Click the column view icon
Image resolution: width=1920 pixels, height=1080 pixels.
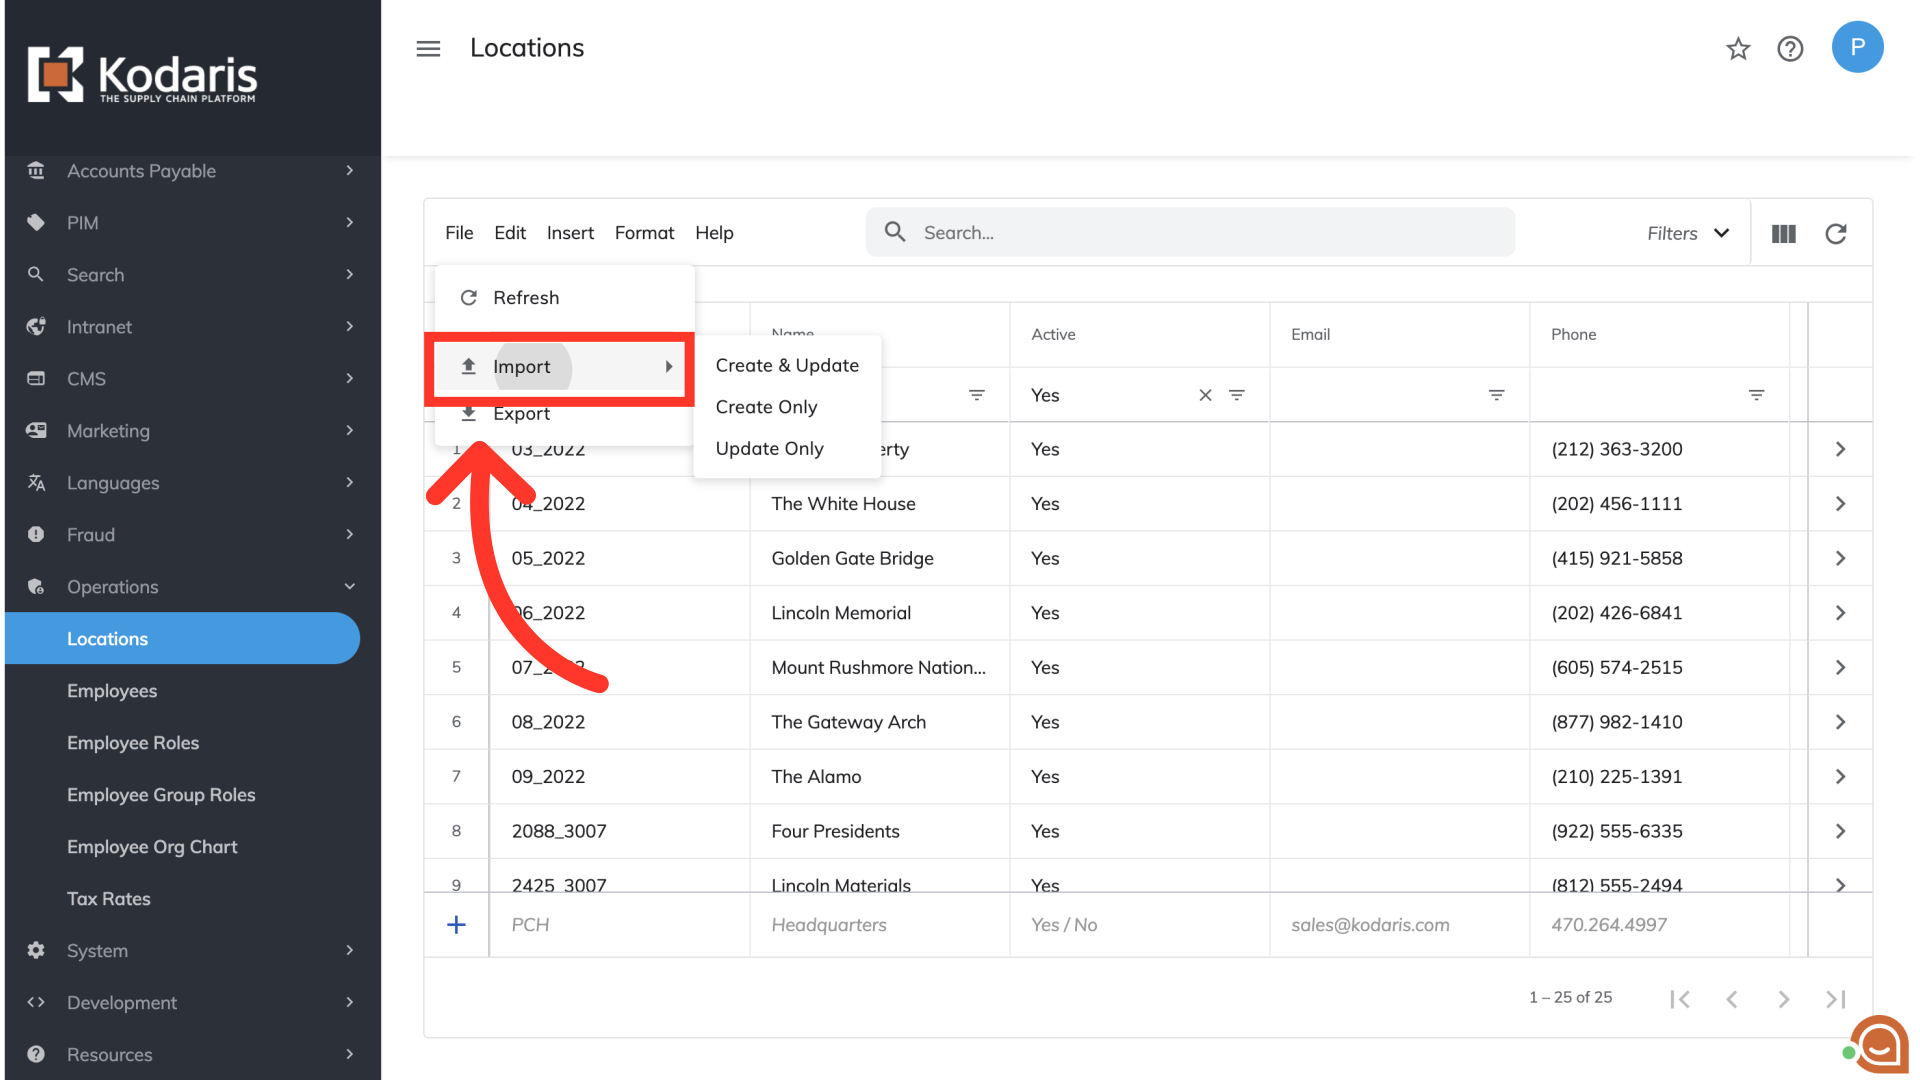(x=1784, y=233)
